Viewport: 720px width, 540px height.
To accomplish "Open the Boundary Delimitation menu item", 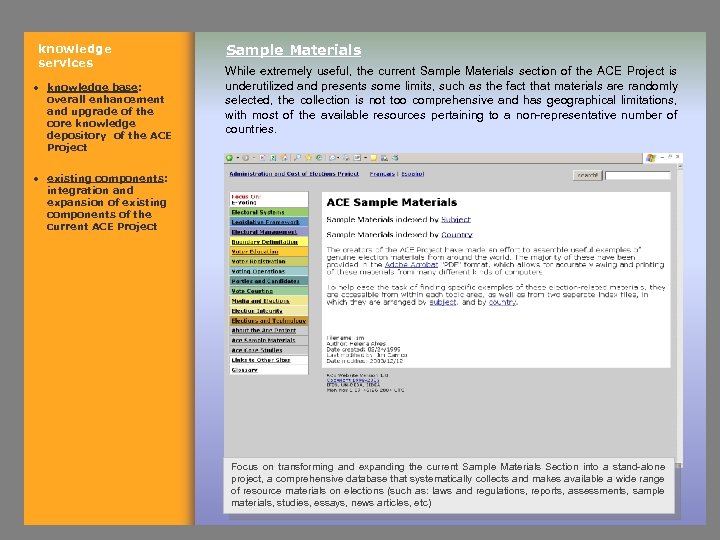I will tap(269, 242).
